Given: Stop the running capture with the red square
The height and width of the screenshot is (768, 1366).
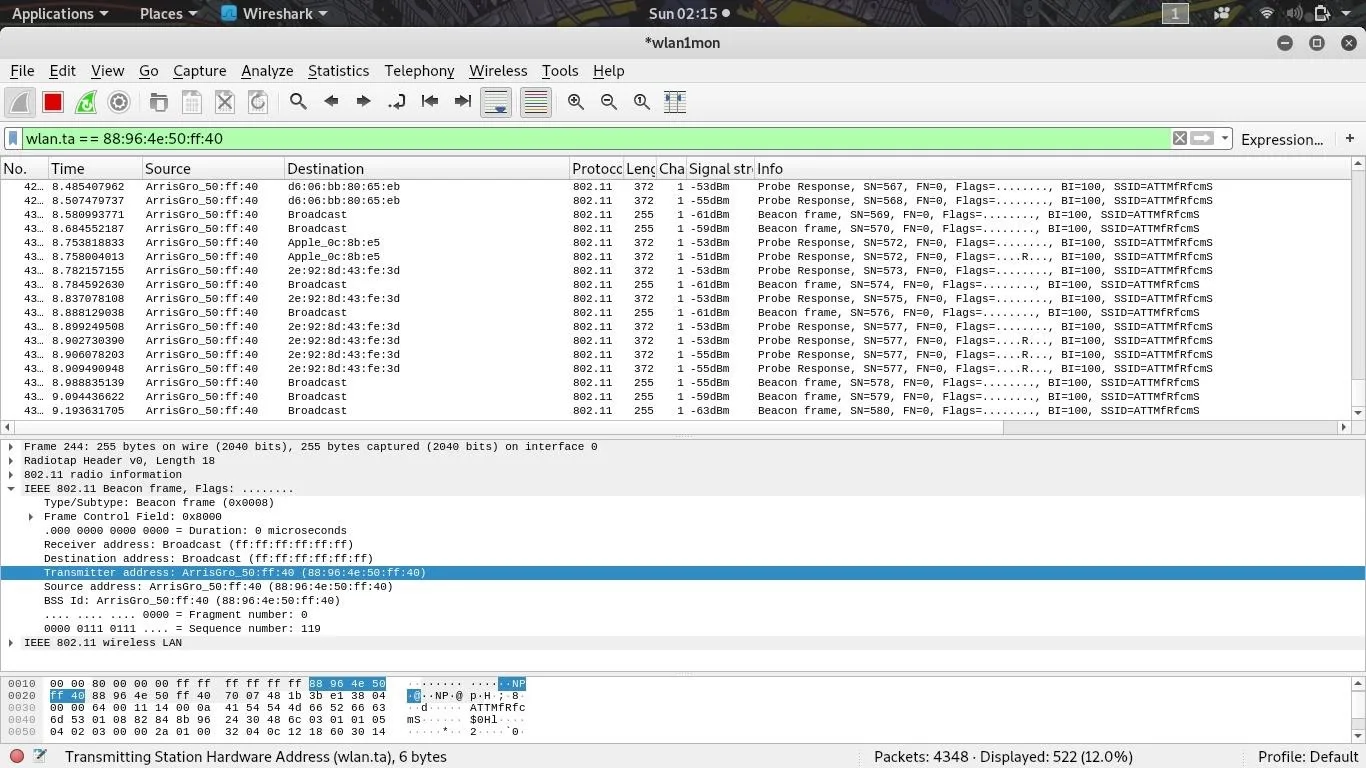Looking at the screenshot, I should click(x=53, y=102).
